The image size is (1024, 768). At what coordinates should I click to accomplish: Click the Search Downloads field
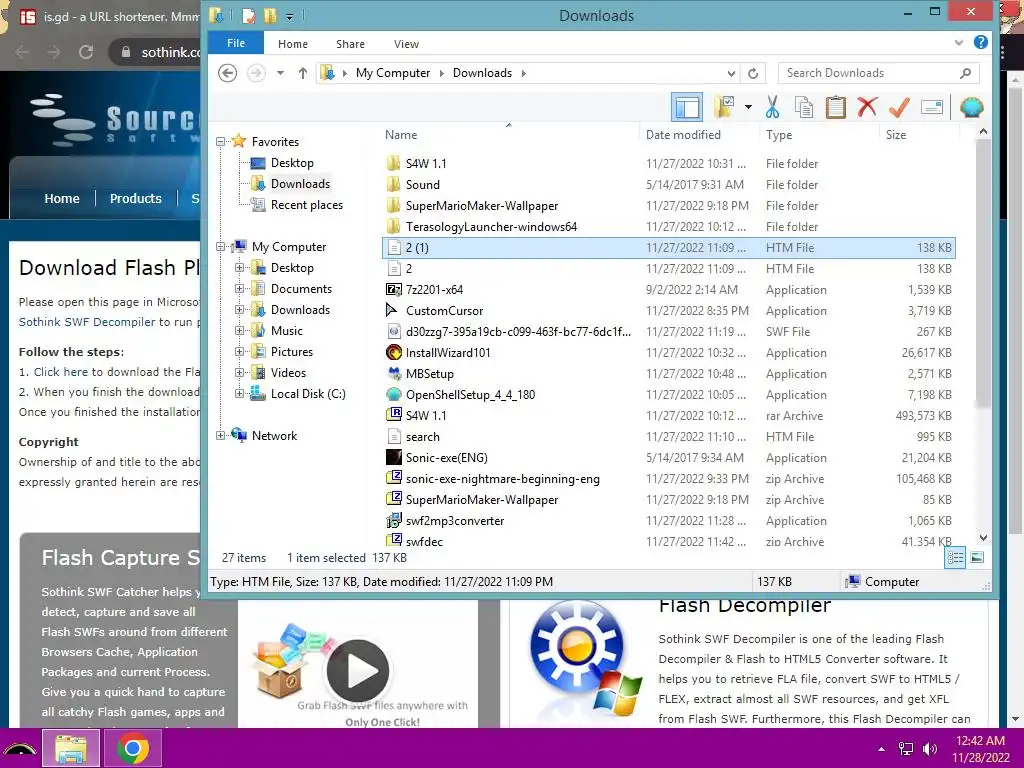click(x=878, y=73)
